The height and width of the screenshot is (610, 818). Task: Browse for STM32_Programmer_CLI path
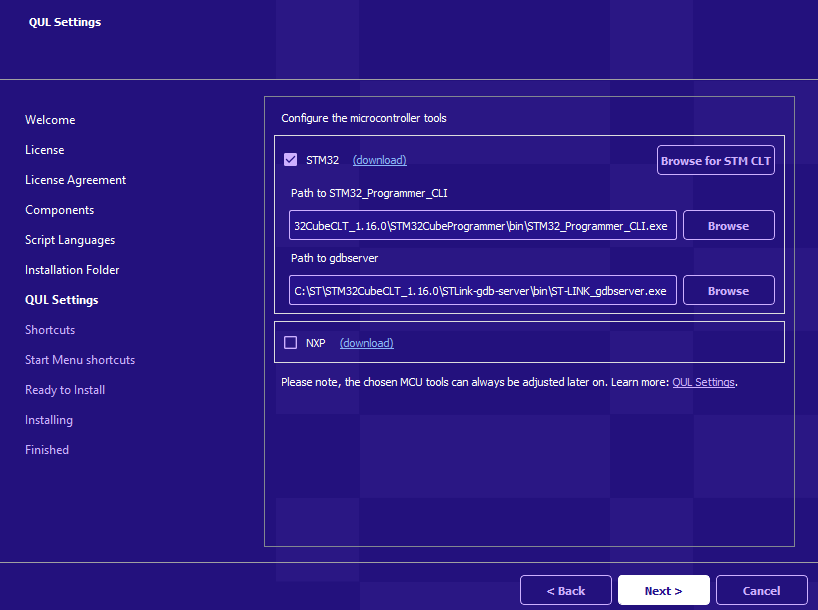coord(728,226)
